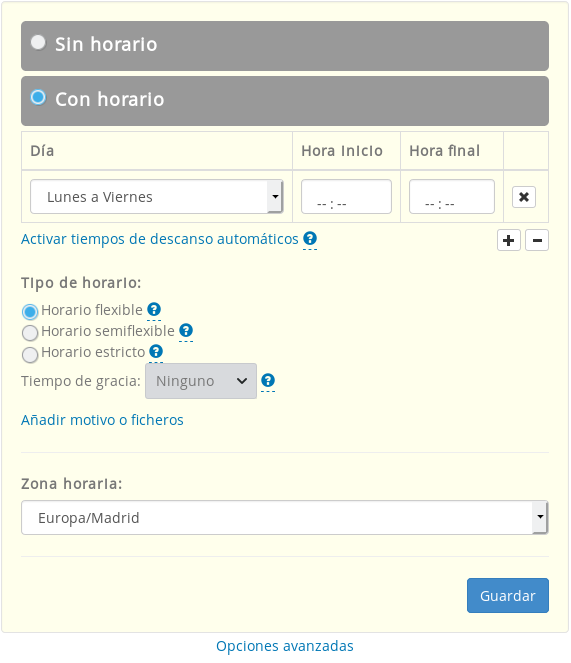Open the Lunes a Viernes day dropdown
Screen dimensions: 571x663
click(x=156, y=197)
